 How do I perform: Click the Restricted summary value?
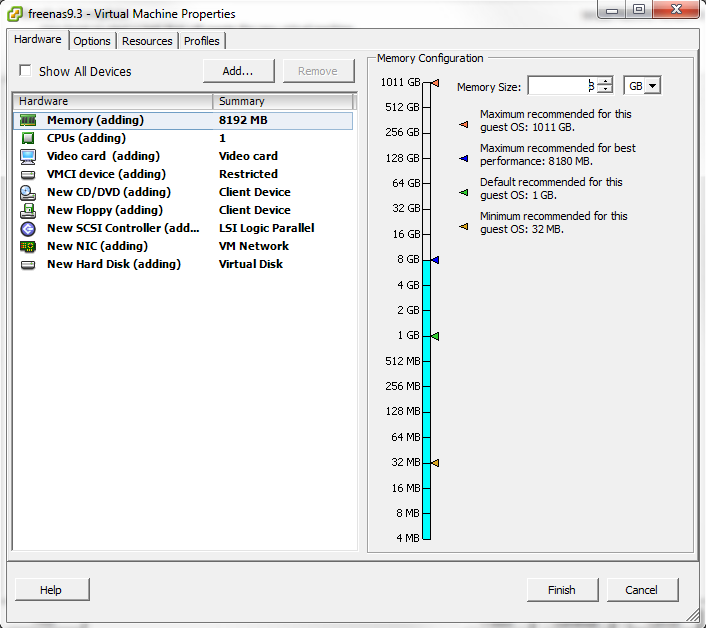pos(248,174)
